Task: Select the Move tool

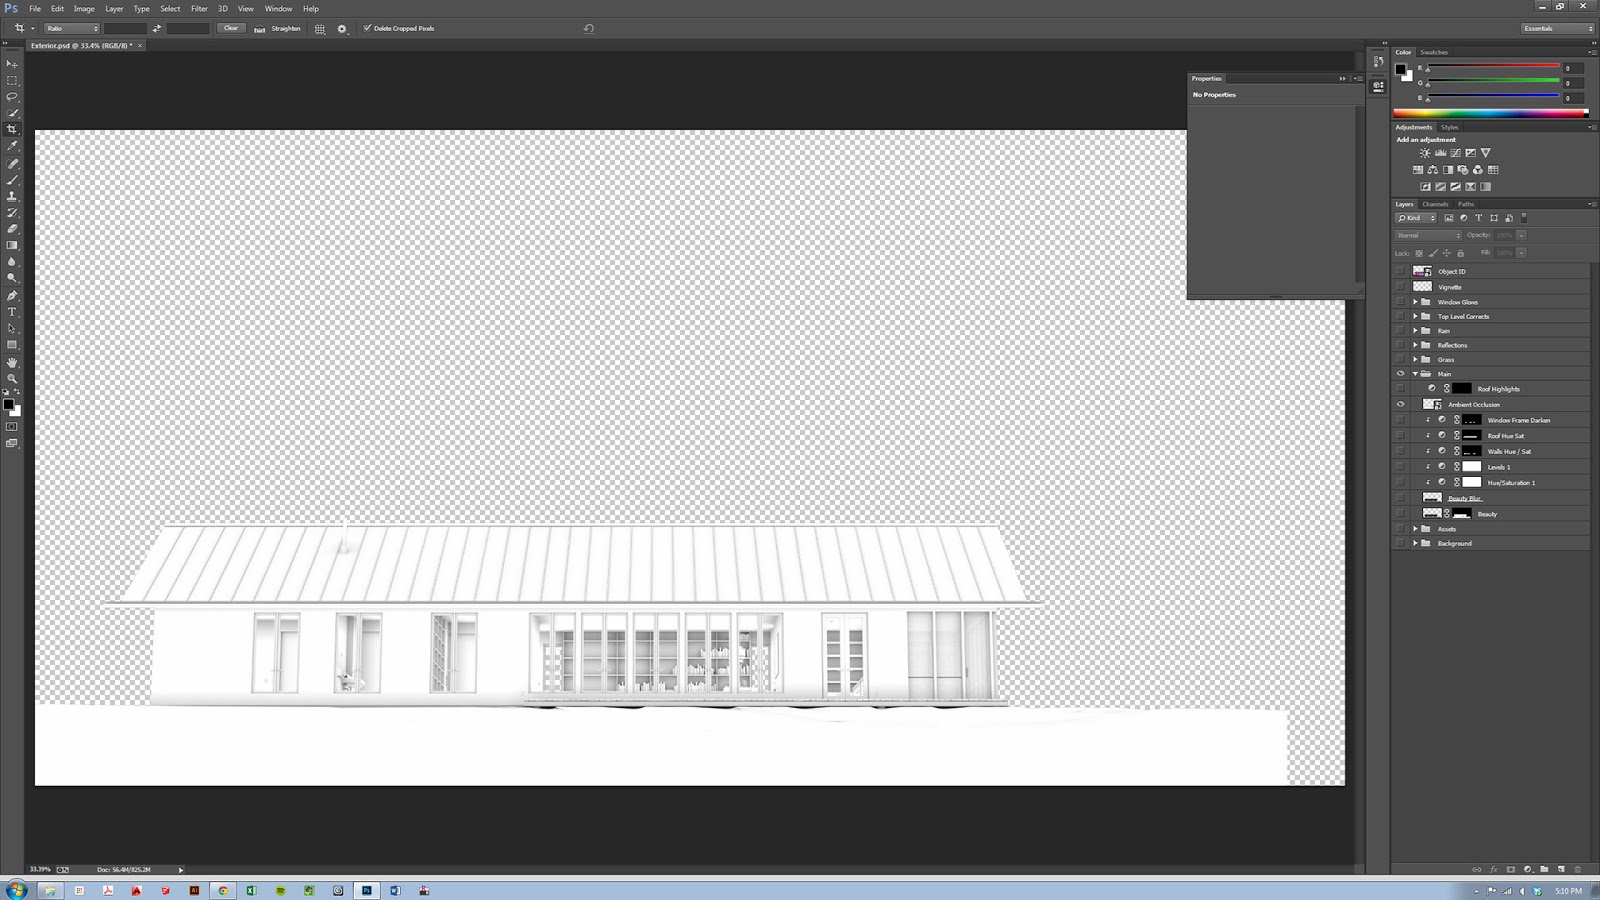Action: tap(12, 63)
